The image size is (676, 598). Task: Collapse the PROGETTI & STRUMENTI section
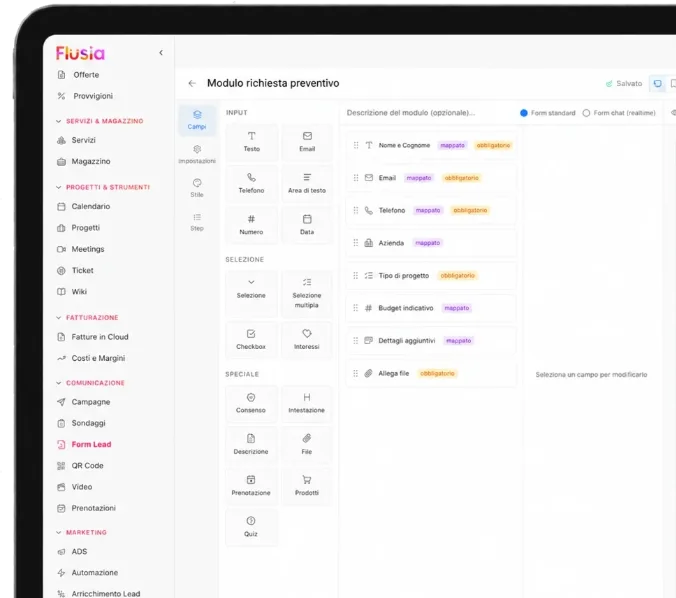(x=58, y=187)
